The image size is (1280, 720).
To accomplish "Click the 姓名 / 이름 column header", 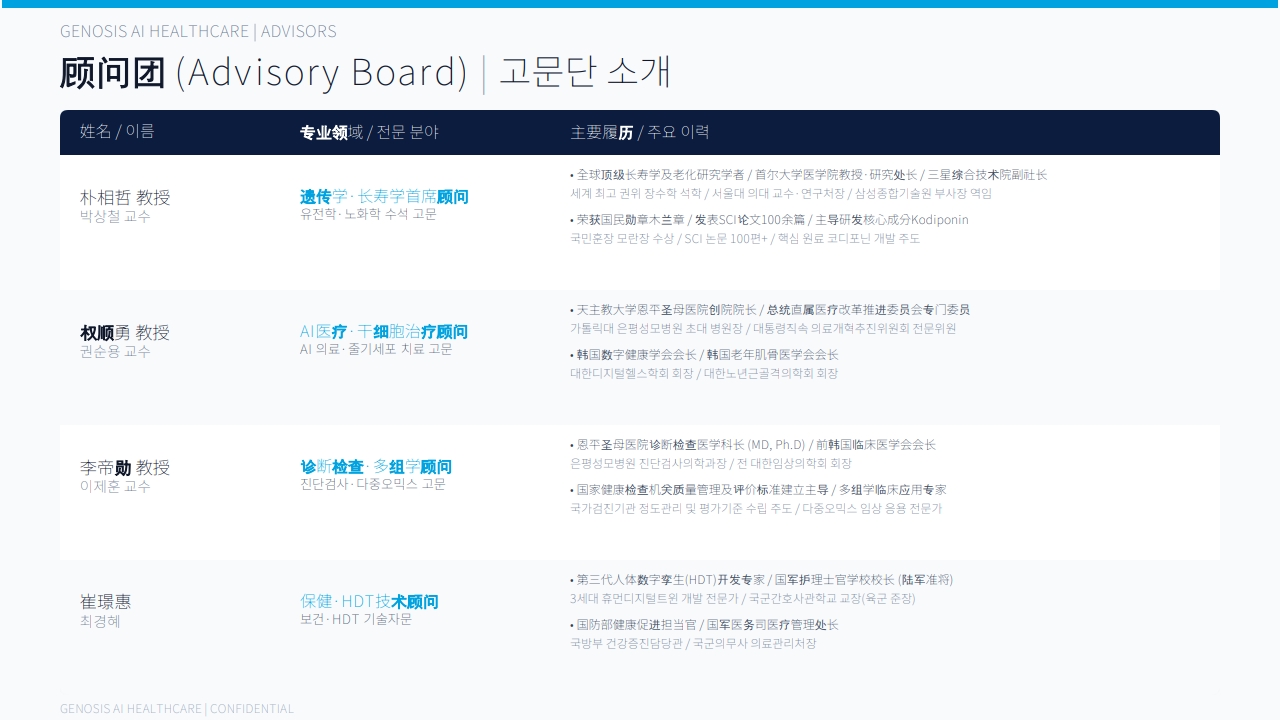I will [117, 131].
